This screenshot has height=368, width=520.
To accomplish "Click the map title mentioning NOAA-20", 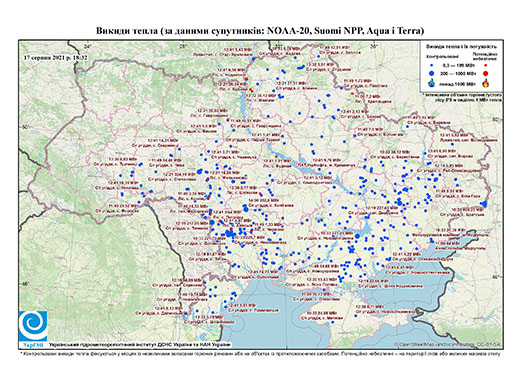I will (260, 31).
